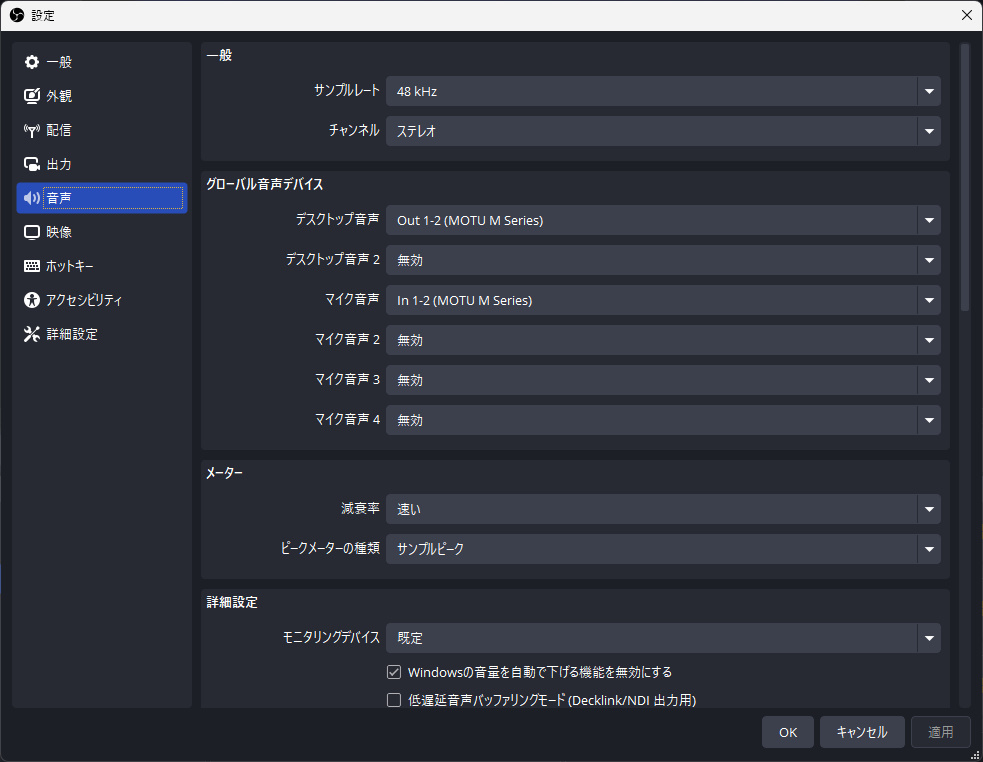Click the 外観 appearance icon in sidebar

pos(32,96)
